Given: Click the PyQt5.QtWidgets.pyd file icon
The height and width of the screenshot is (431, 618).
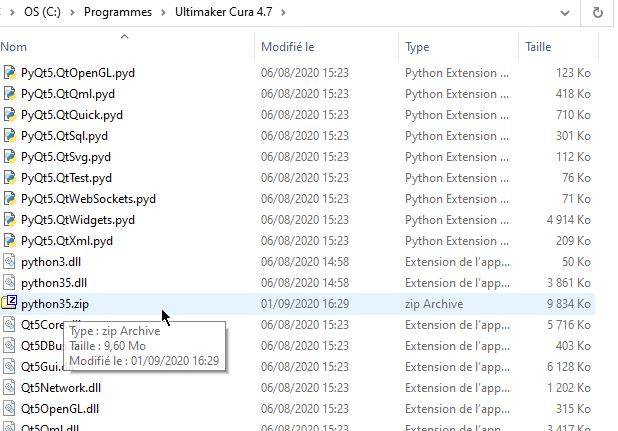Looking at the screenshot, I should (x=9, y=220).
